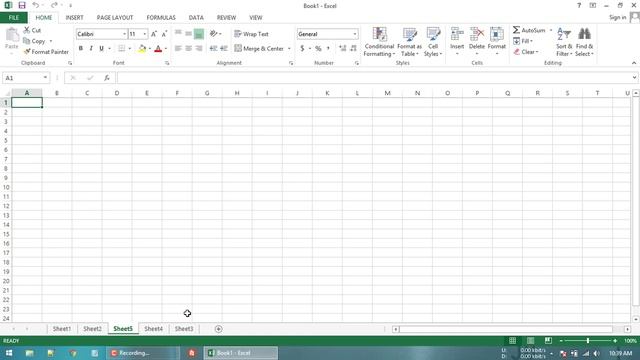This screenshot has width=640, height=360.
Task: Click Decrease Decimal icon
Action: [353, 49]
